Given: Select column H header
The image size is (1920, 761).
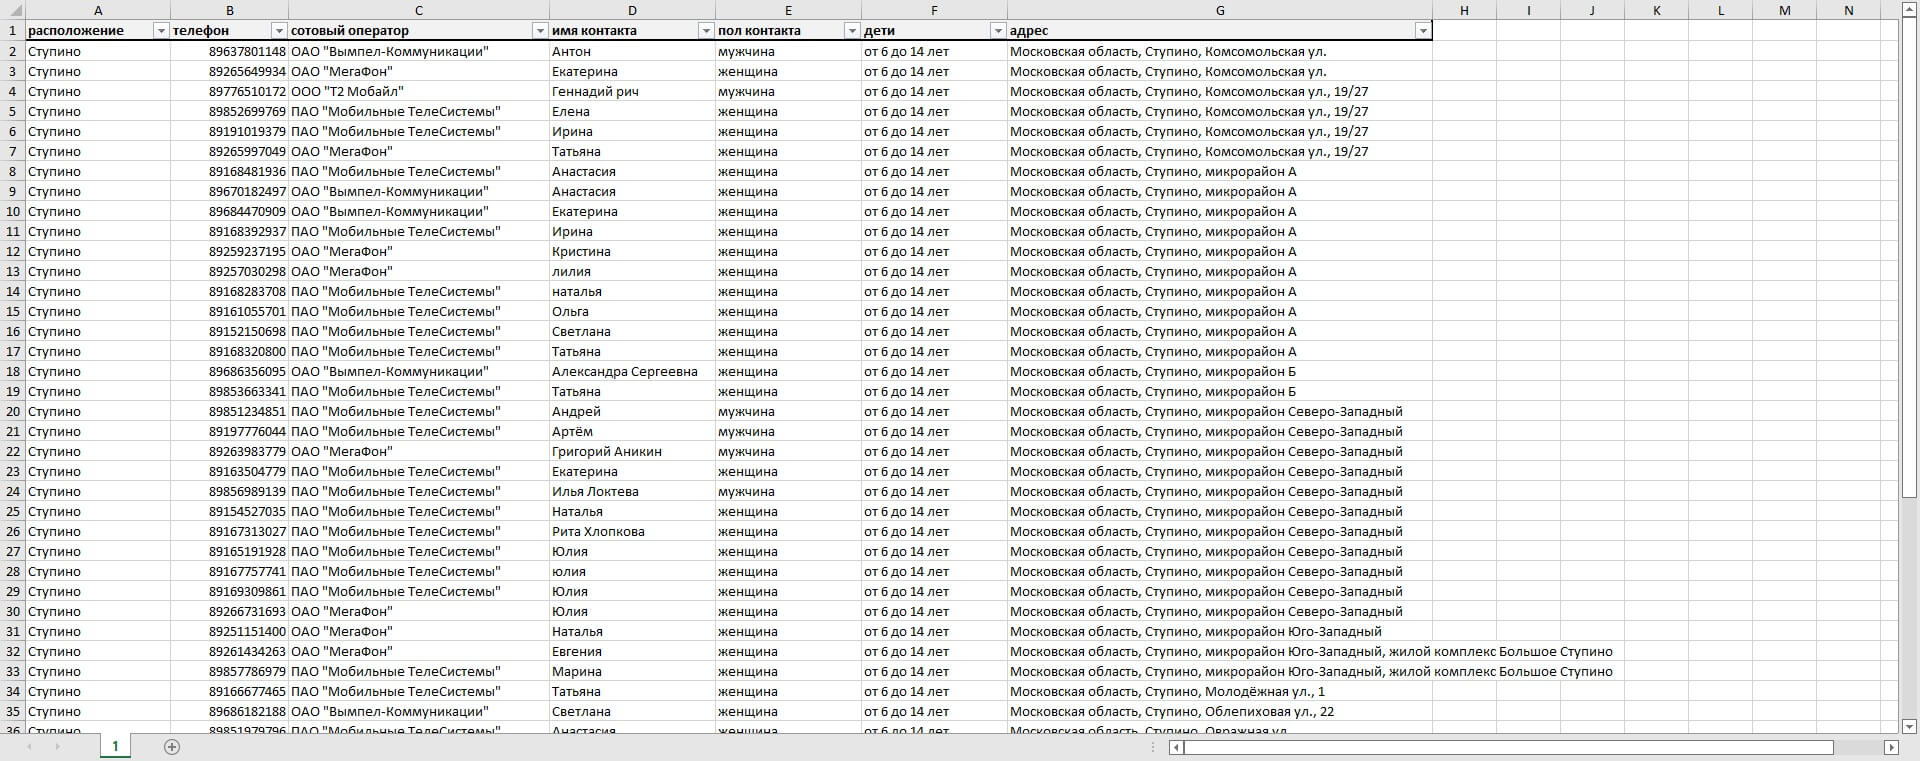Looking at the screenshot, I should [x=1464, y=10].
